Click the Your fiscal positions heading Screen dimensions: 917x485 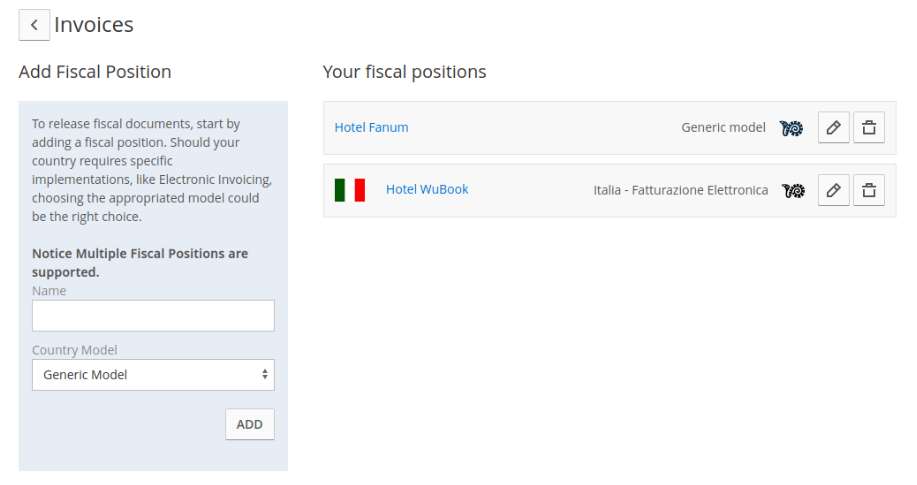[405, 72]
